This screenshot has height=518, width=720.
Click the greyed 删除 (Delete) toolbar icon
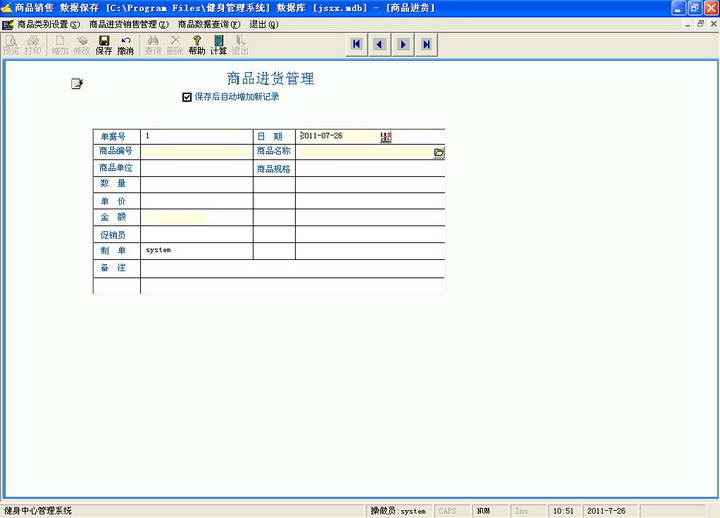(x=175, y=45)
